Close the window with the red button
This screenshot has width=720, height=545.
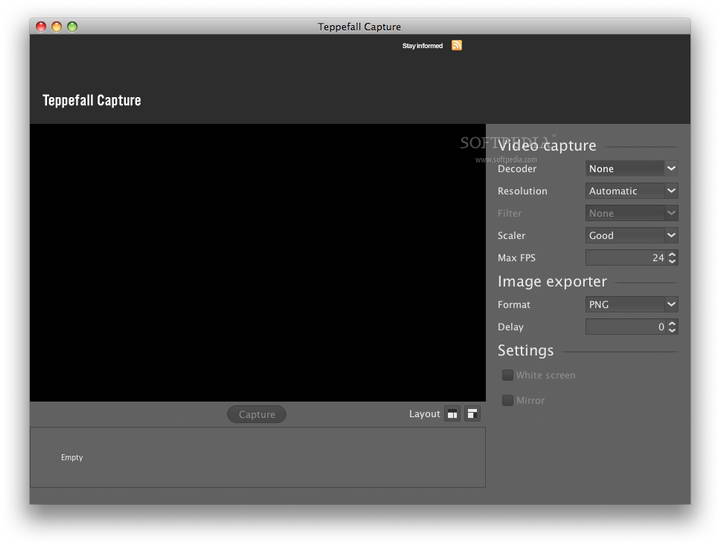pos(41,27)
